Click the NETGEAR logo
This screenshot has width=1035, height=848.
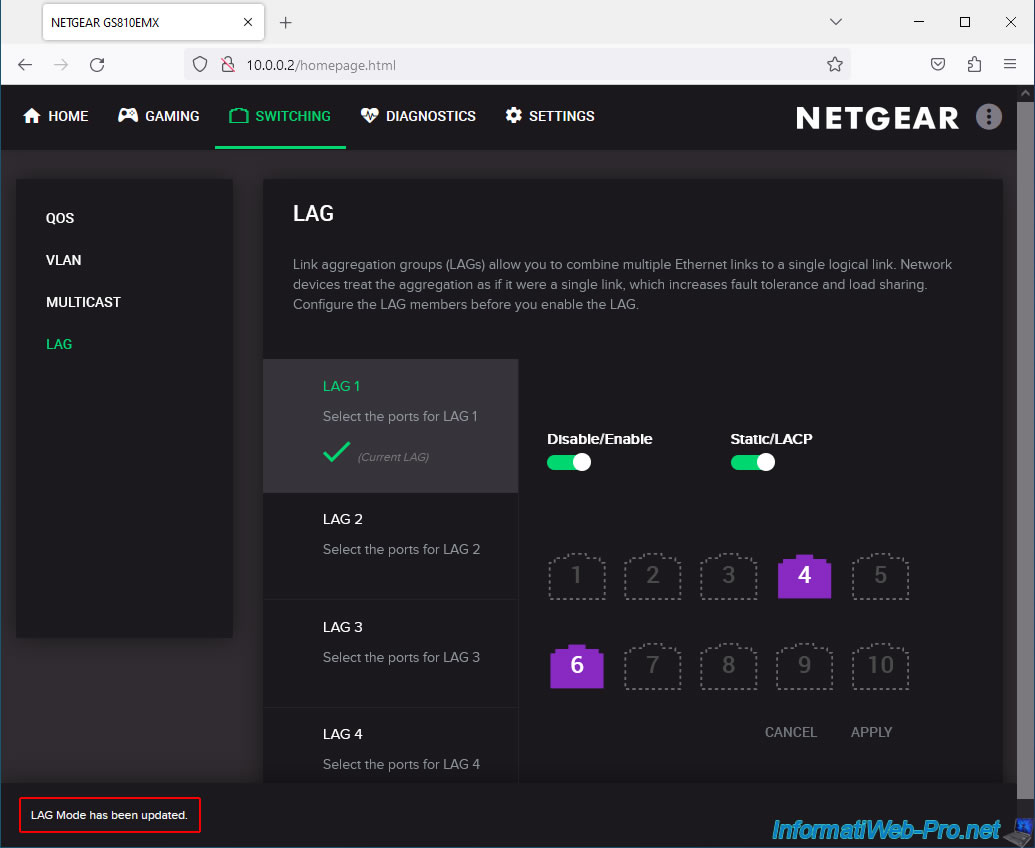click(x=877, y=118)
